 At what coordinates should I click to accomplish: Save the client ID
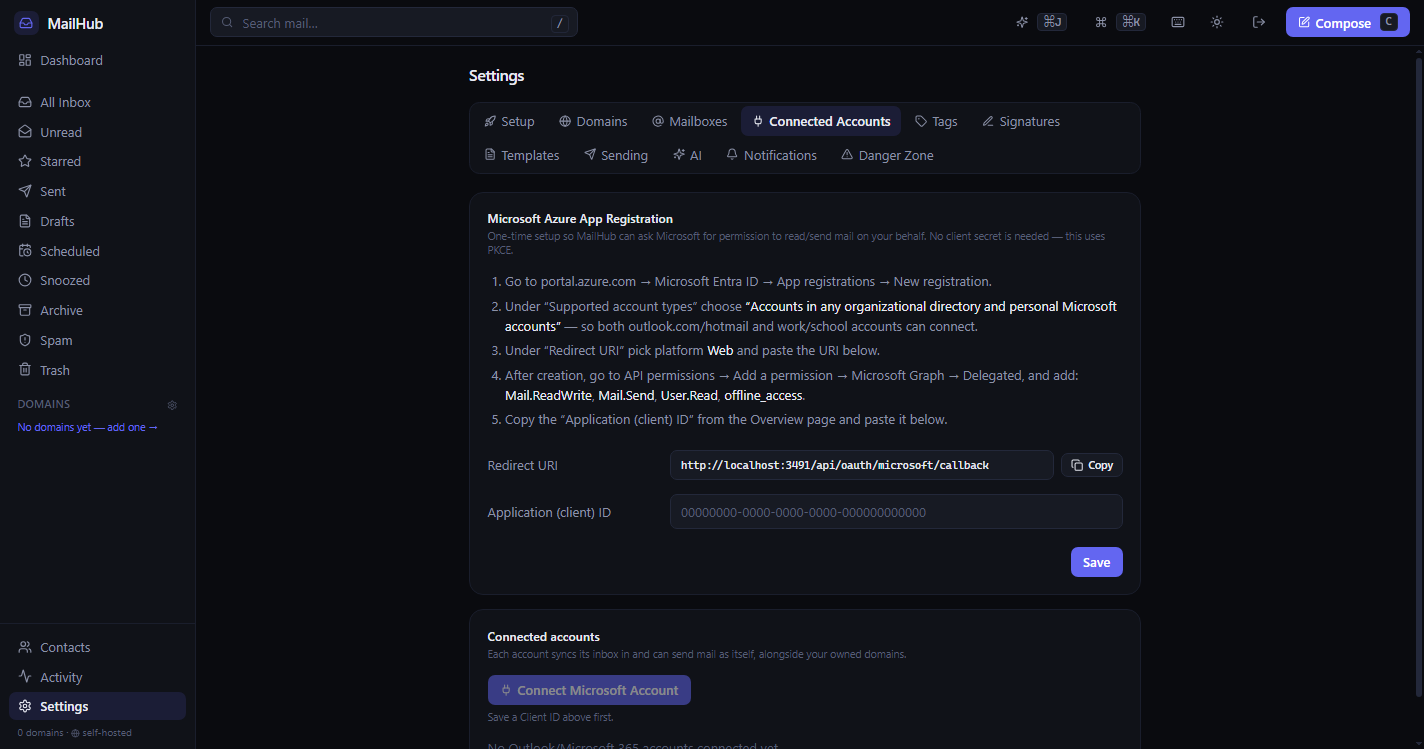coord(1096,562)
